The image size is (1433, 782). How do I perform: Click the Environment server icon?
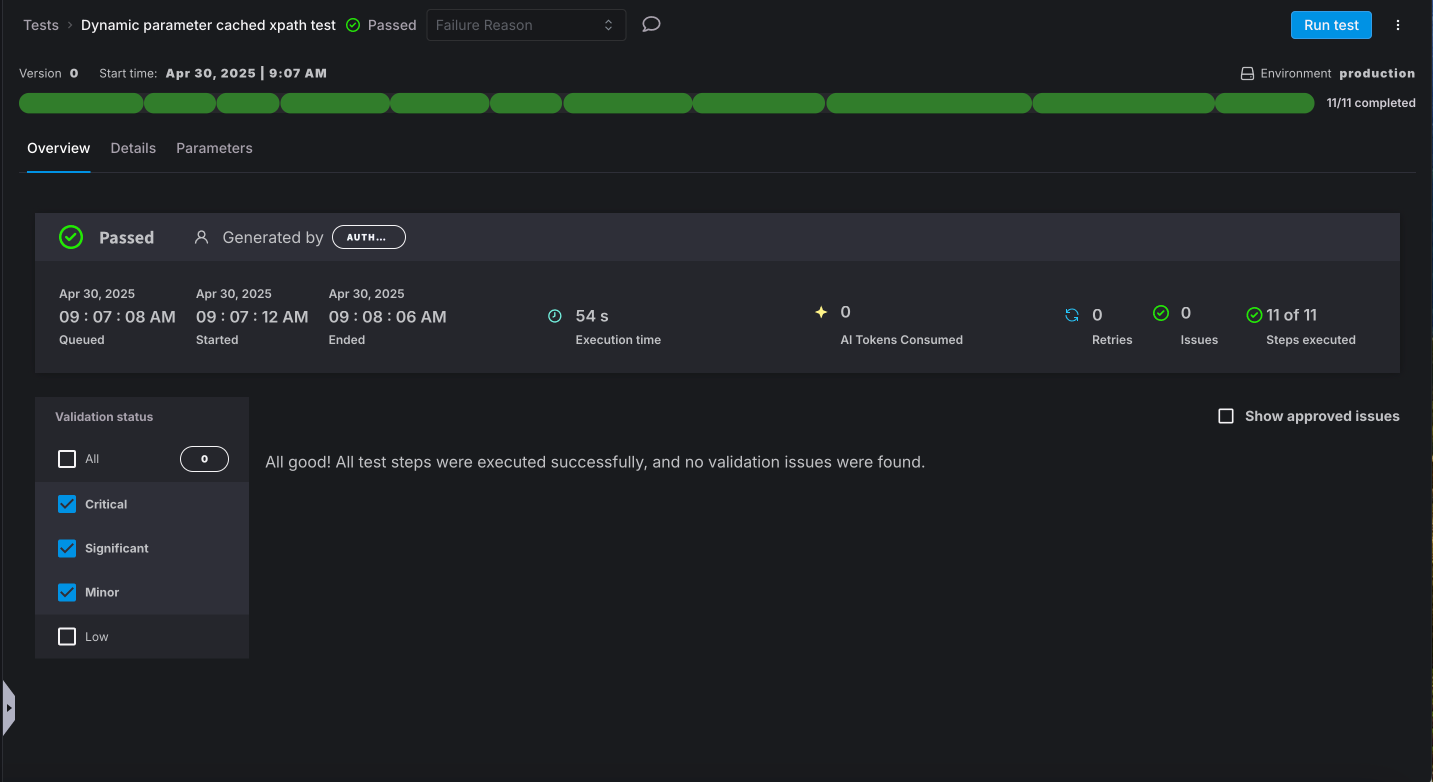coord(1247,74)
